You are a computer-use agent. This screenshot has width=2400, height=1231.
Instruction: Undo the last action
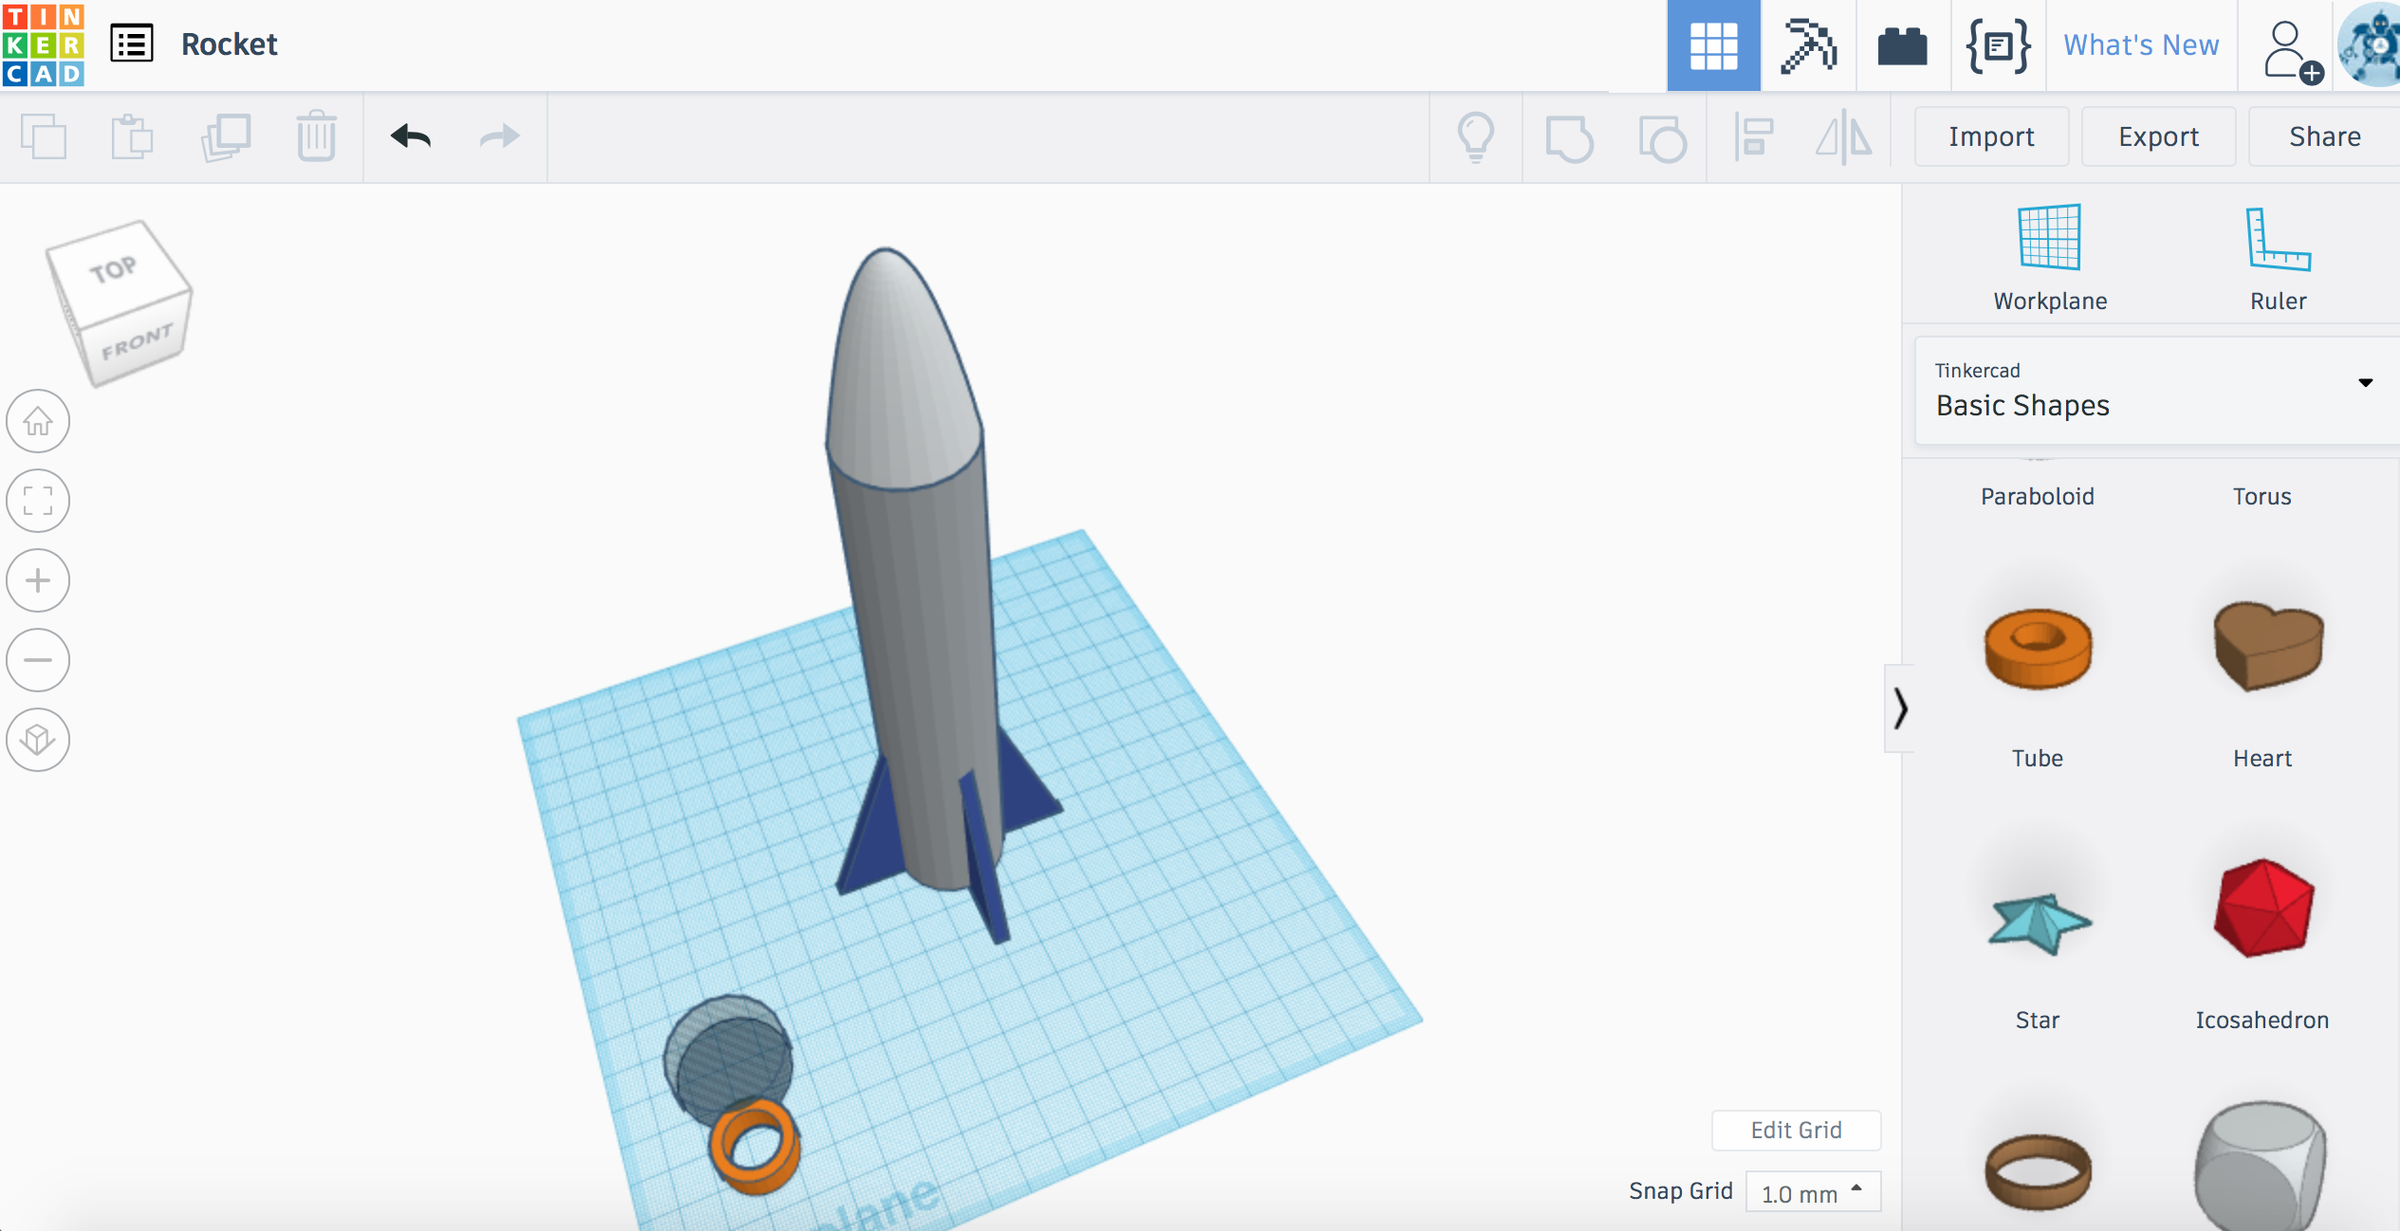click(x=410, y=136)
